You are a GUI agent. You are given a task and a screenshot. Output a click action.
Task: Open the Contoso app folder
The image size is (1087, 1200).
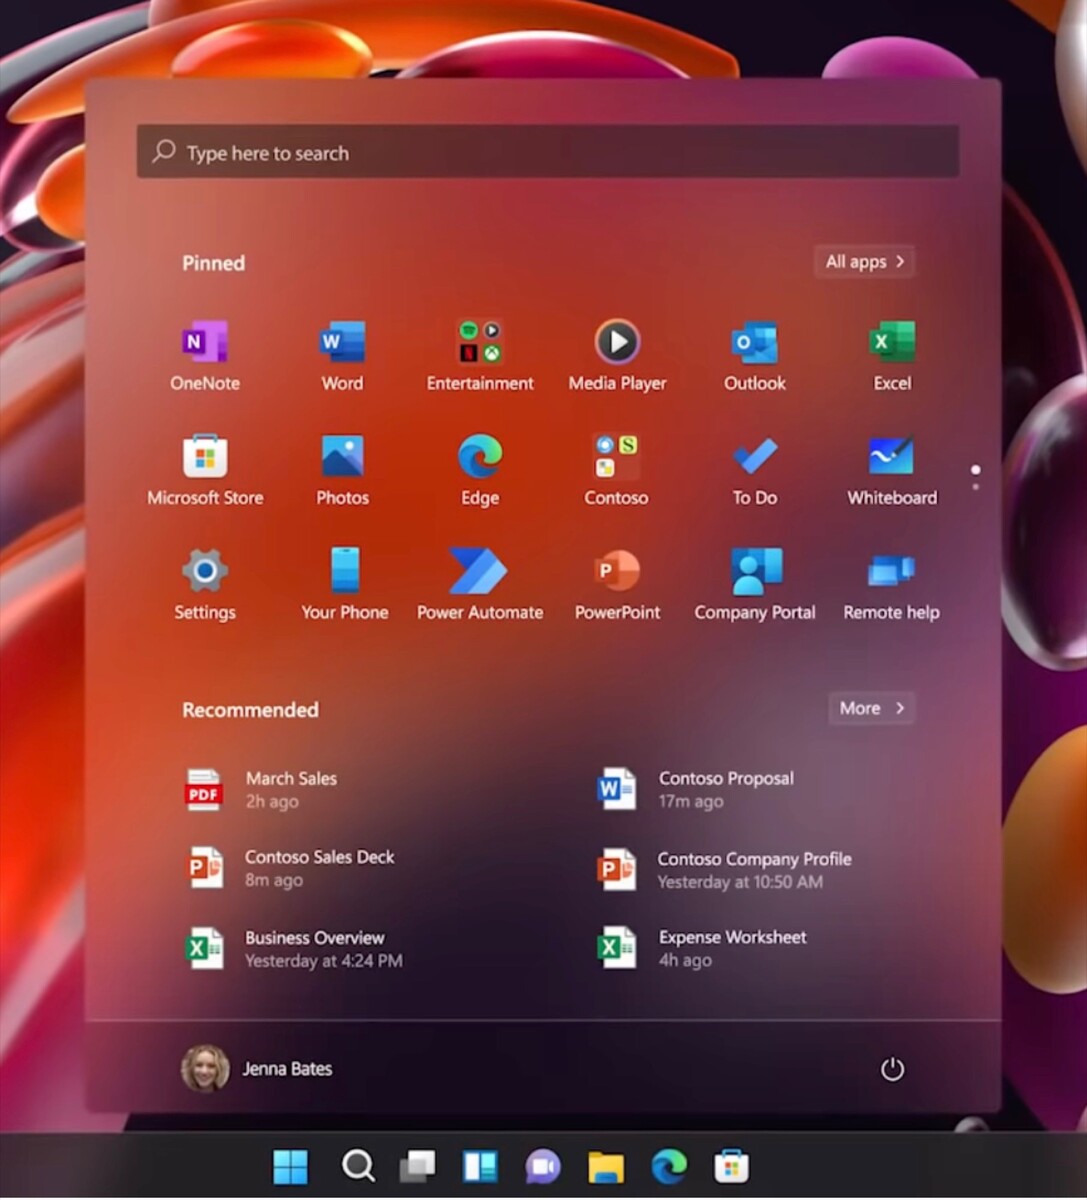(617, 471)
